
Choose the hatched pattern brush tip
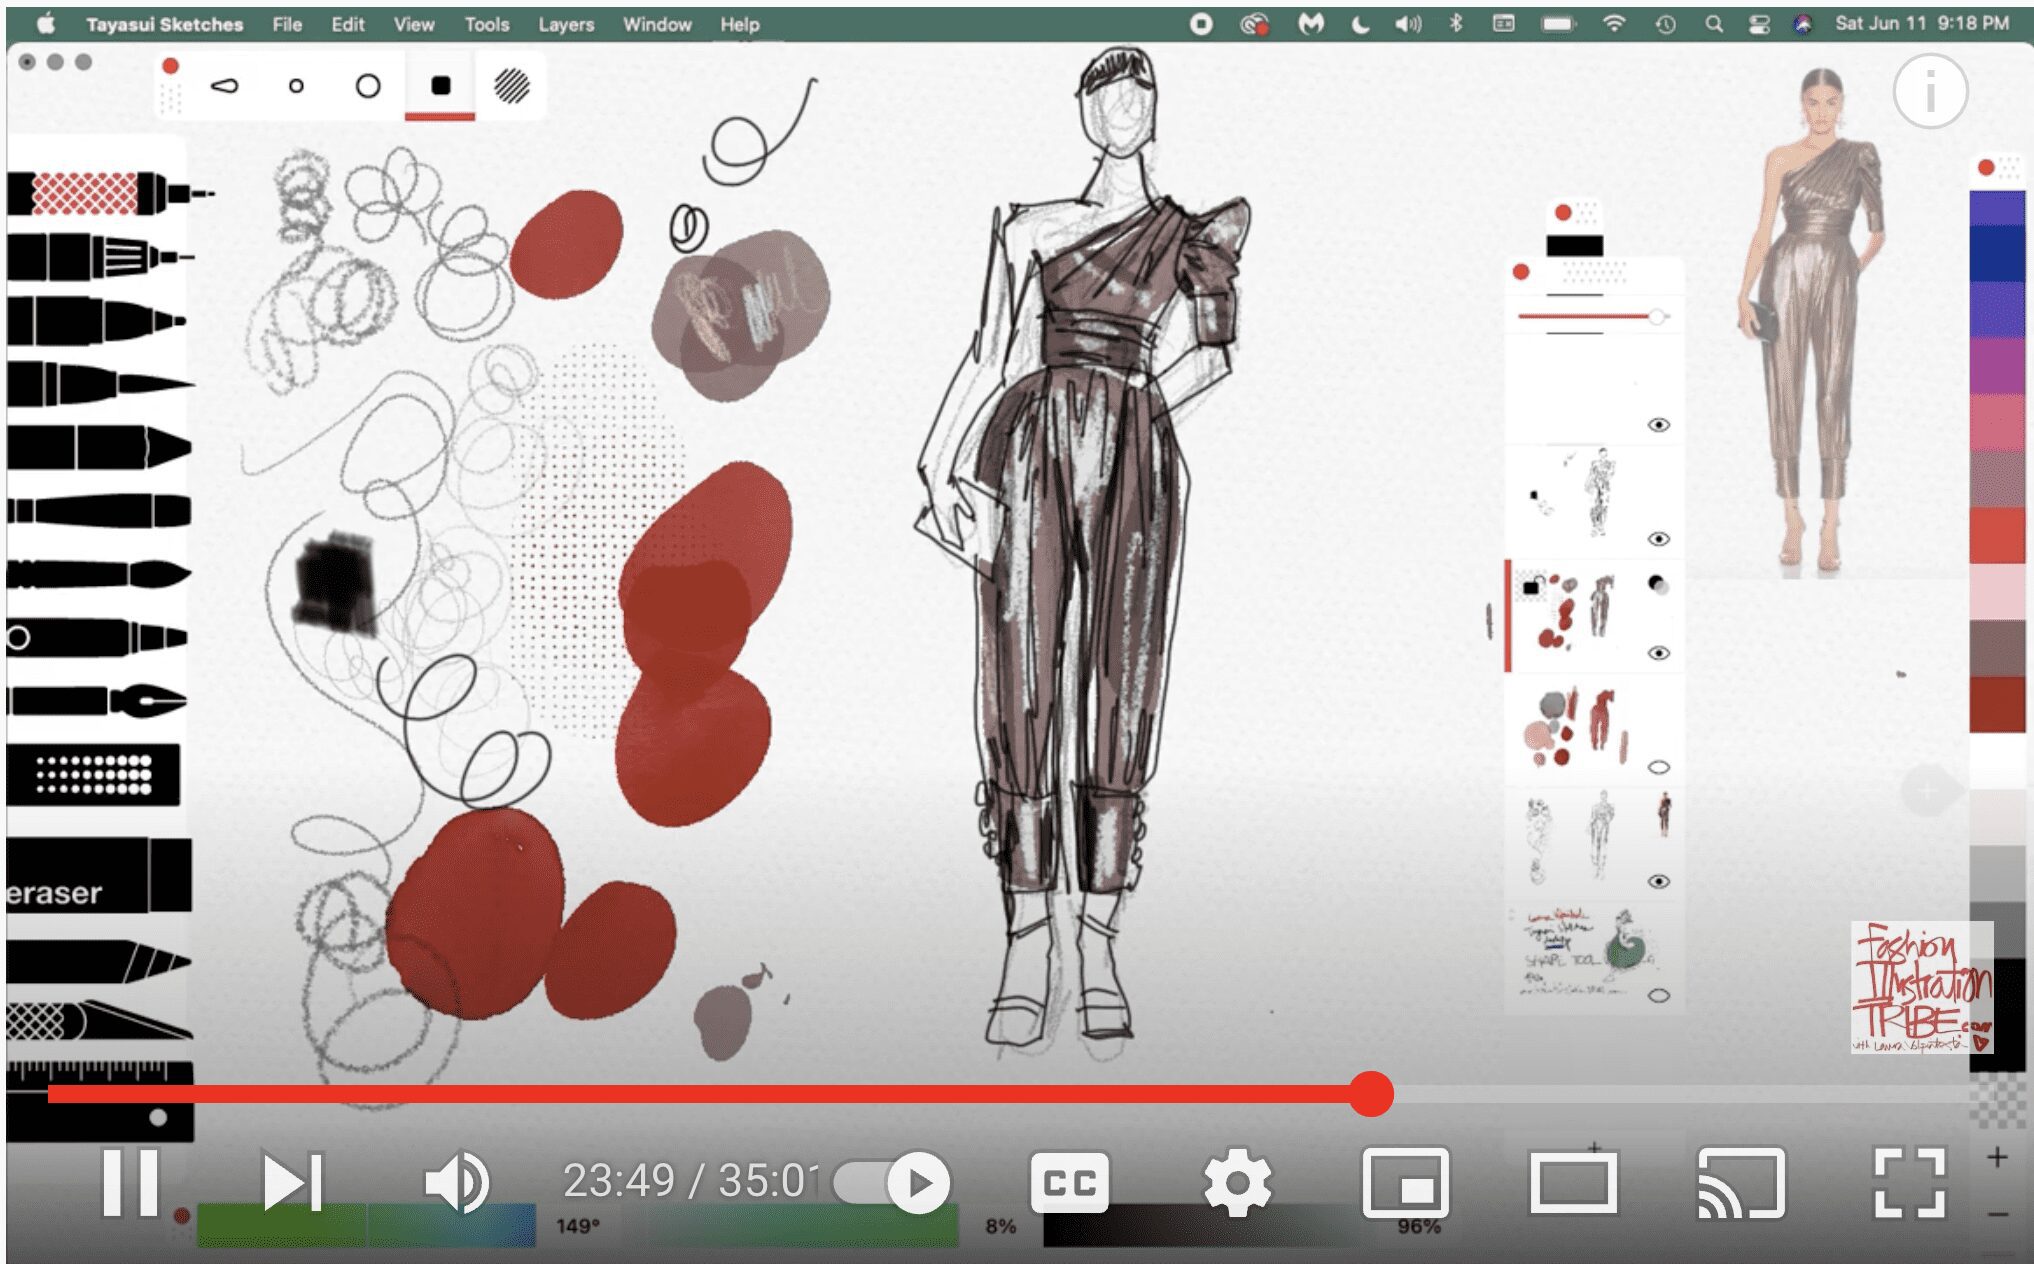[x=508, y=87]
